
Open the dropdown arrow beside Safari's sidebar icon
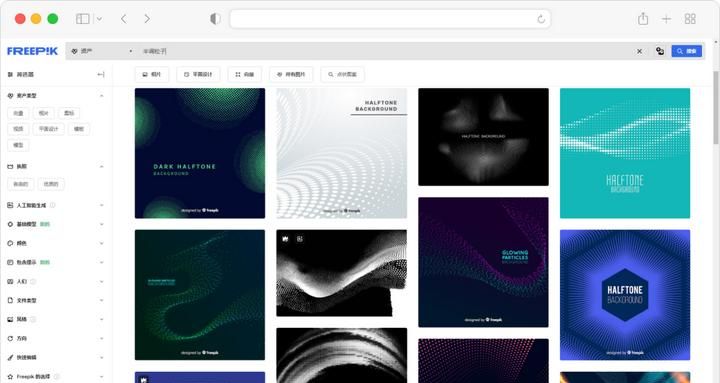[x=99, y=19]
